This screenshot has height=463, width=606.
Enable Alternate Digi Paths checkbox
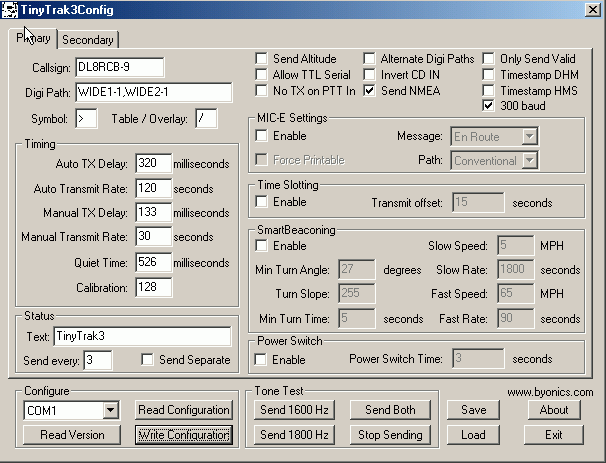click(369, 59)
